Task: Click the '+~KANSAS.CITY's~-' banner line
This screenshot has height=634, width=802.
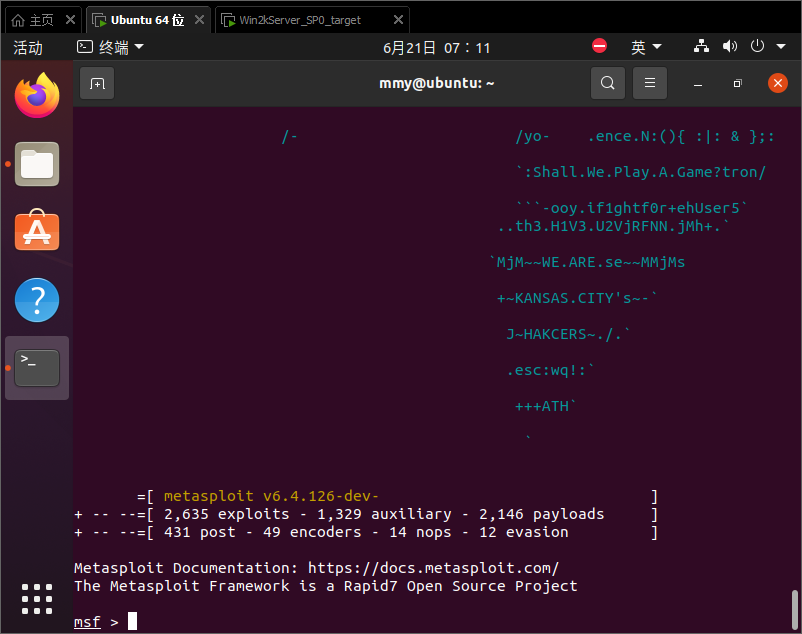Action: (578, 298)
